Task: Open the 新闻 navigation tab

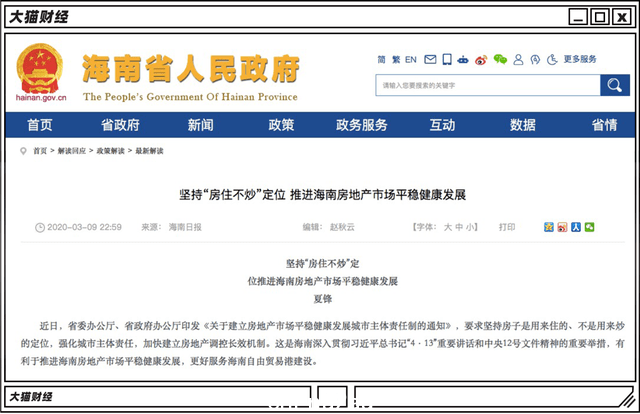Action: click(x=200, y=125)
